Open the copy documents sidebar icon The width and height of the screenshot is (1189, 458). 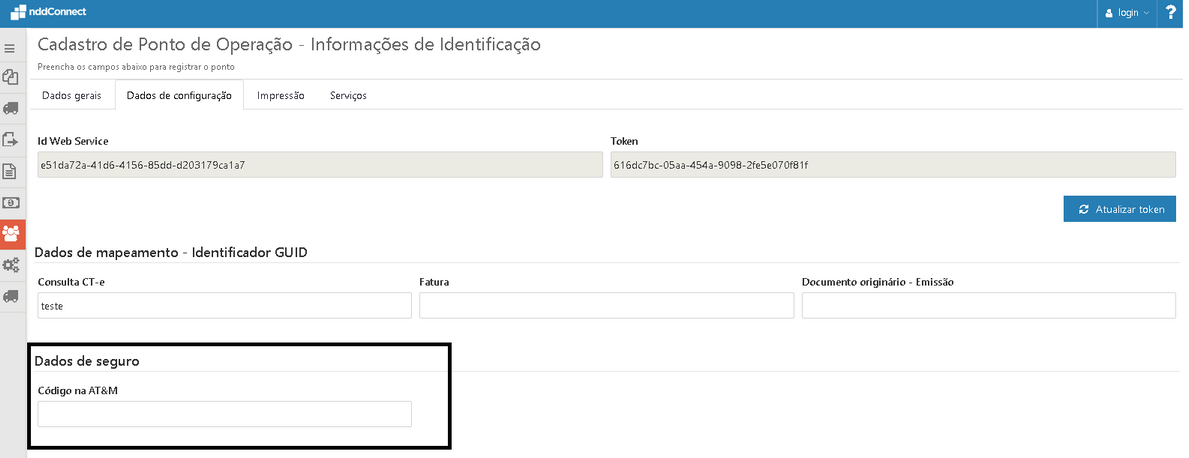pyautogui.click(x=10, y=77)
